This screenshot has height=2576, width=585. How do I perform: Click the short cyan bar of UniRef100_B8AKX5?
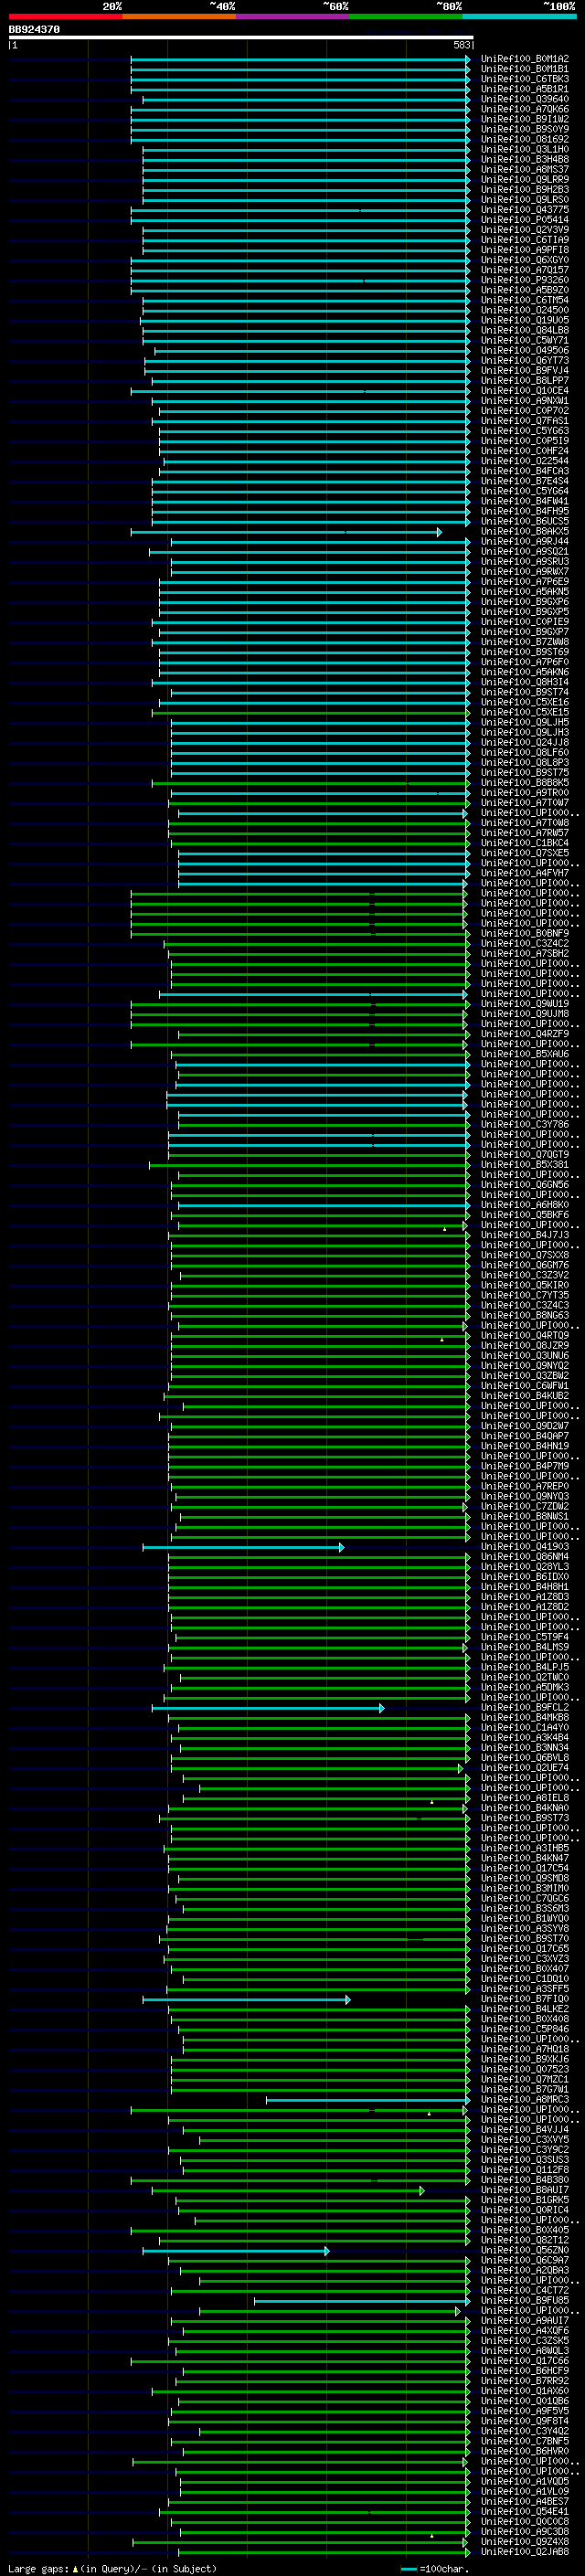coord(286,532)
